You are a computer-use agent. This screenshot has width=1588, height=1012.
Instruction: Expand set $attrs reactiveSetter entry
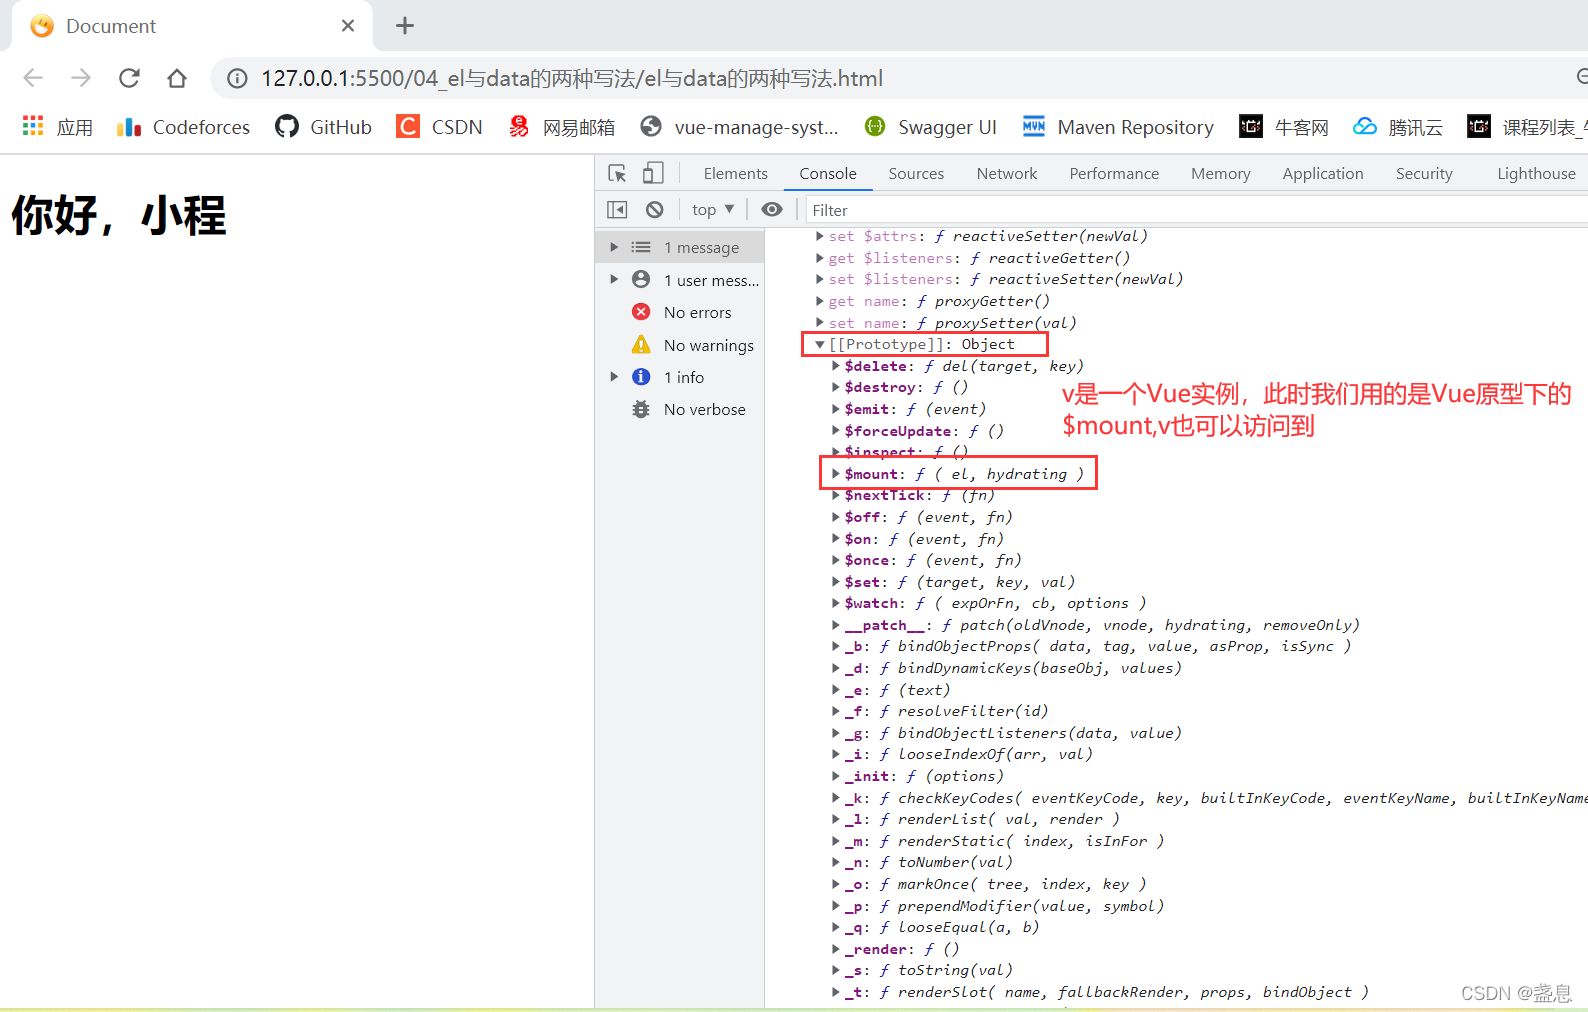(820, 236)
